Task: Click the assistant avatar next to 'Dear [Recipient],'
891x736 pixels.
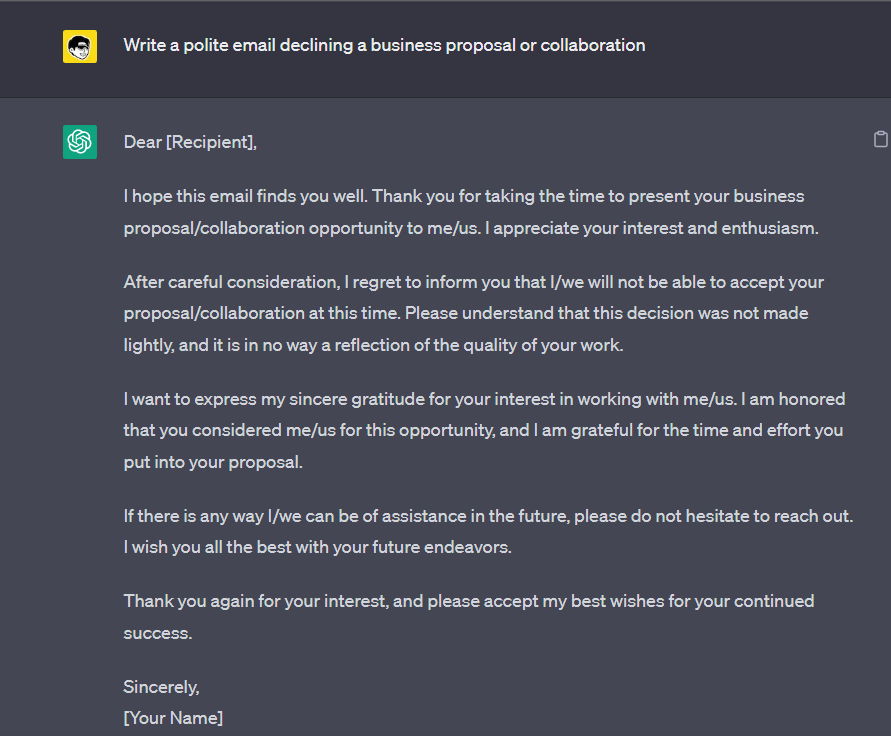Action: pyautogui.click(x=80, y=142)
